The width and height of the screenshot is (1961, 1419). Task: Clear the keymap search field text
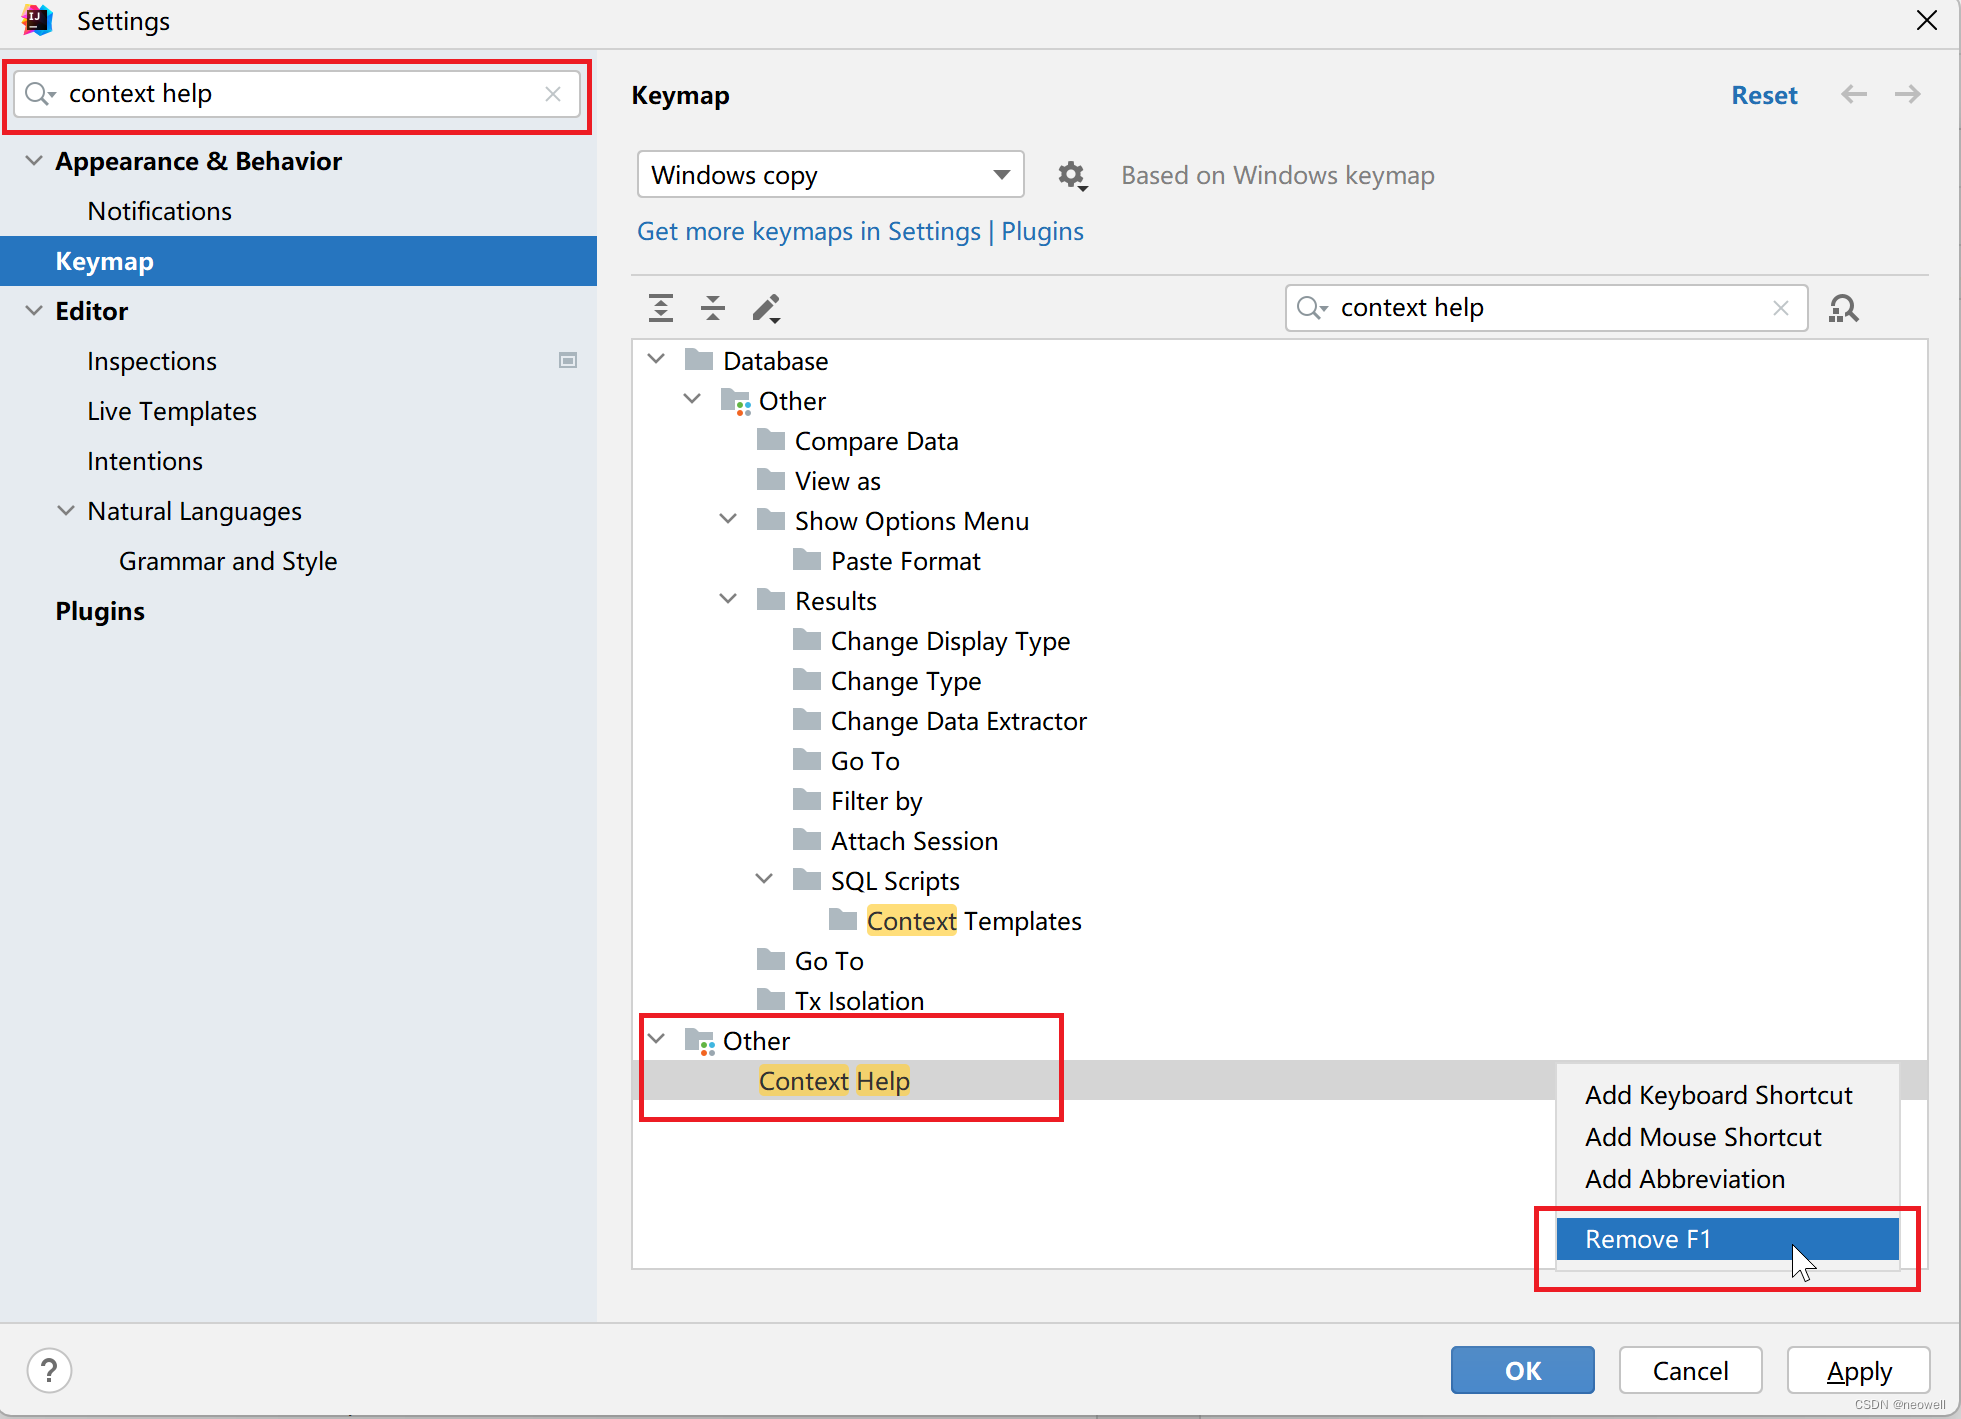(x=1780, y=308)
